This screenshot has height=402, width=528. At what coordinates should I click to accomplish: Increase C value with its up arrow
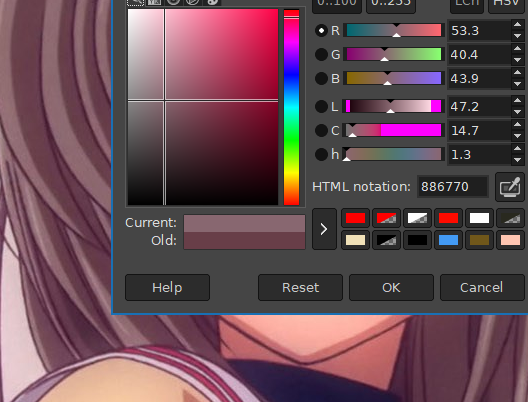pos(518,125)
